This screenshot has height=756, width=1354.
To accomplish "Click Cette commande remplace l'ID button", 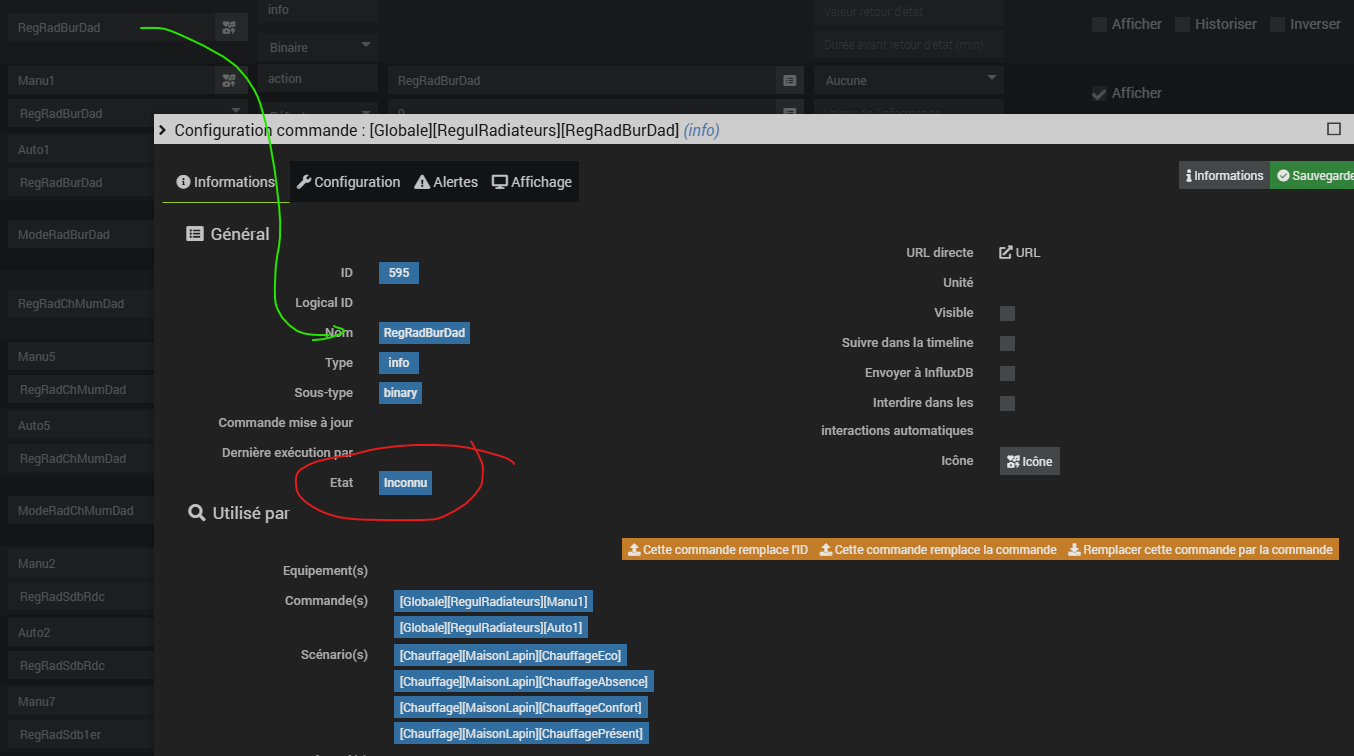I will pos(717,550).
